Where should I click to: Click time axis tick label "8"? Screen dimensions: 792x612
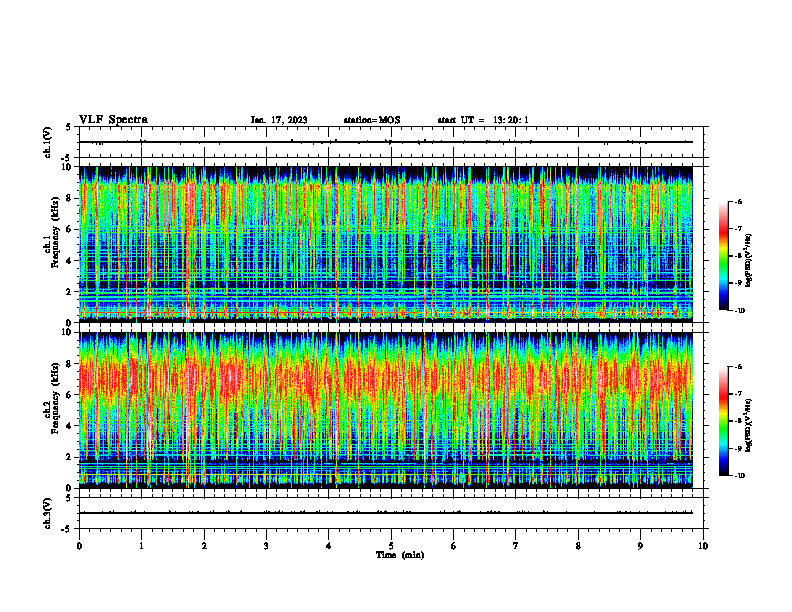[578, 546]
